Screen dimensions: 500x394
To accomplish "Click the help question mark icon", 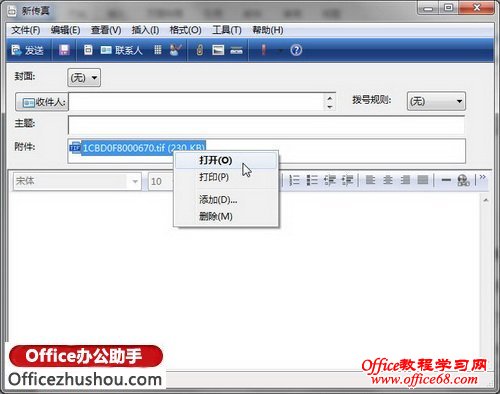I will click(x=296, y=50).
